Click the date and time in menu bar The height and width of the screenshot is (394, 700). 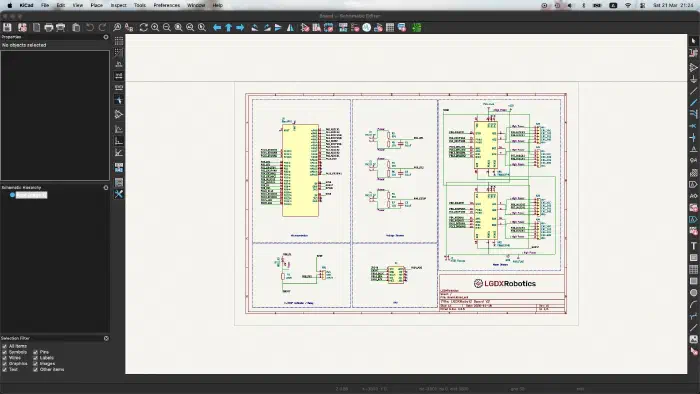(x=674, y=5)
